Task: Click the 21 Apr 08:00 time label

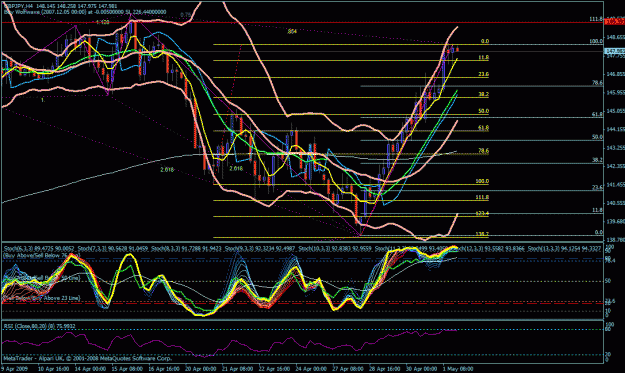Action: point(238,369)
